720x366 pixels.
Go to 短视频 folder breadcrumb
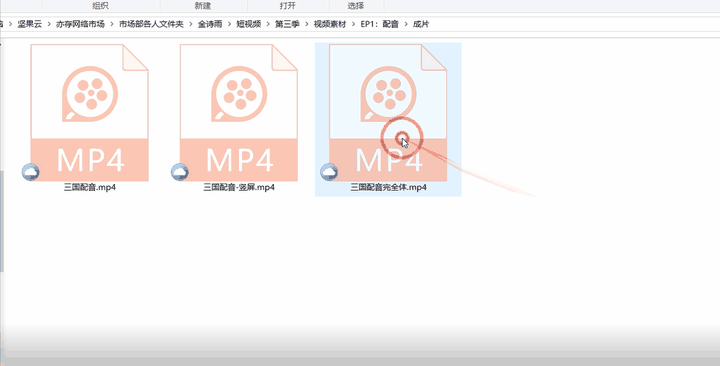pos(248,24)
